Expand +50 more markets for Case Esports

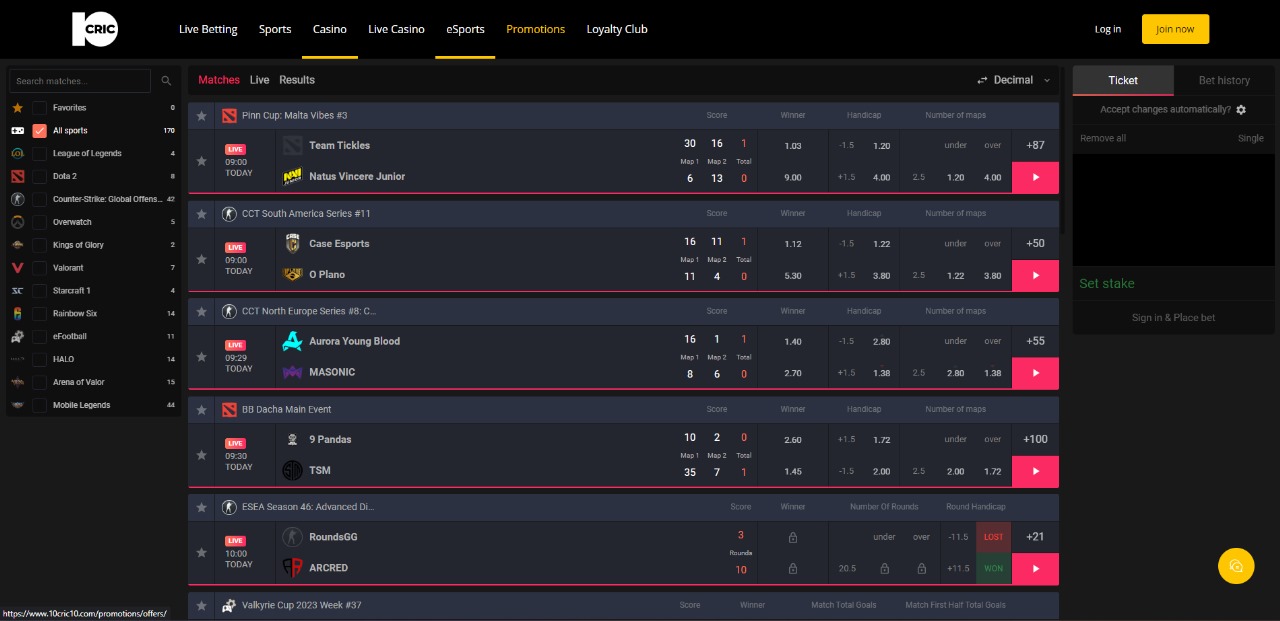coord(1035,243)
